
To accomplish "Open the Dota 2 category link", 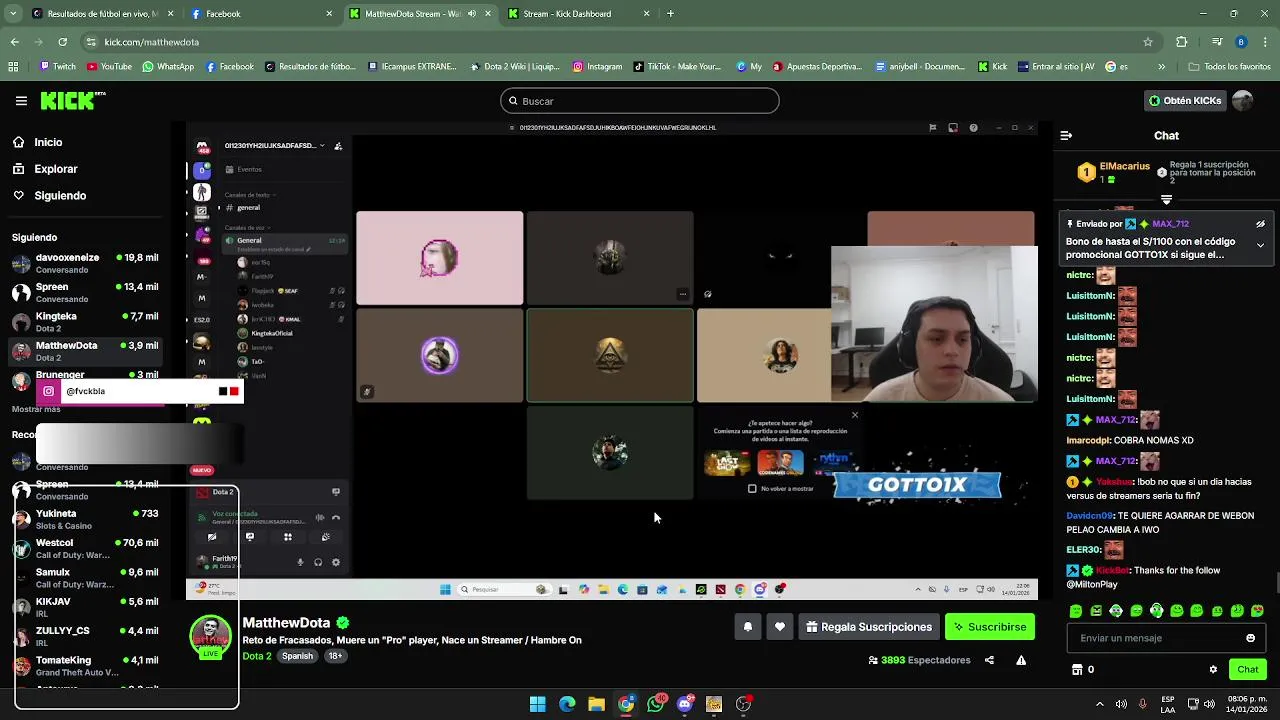I will pos(257,656).
